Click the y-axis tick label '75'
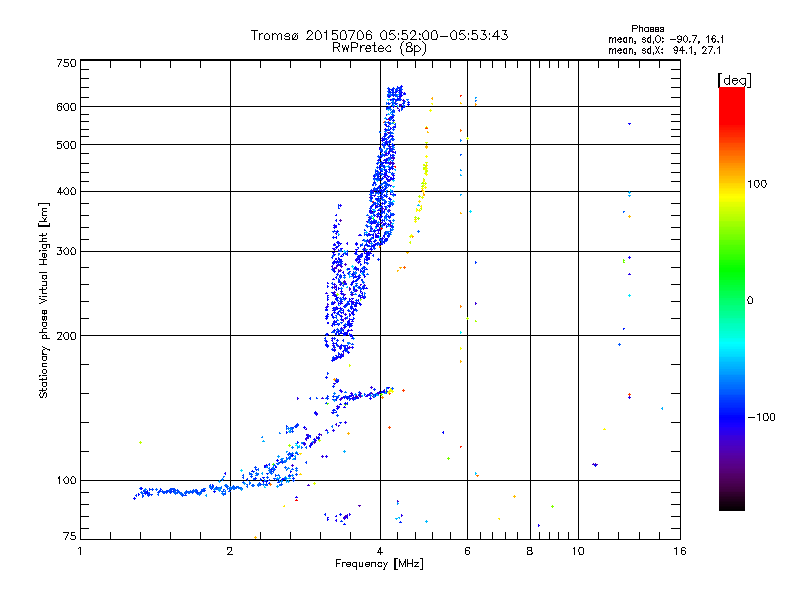 pyautogui.click(x=70, y=536)
